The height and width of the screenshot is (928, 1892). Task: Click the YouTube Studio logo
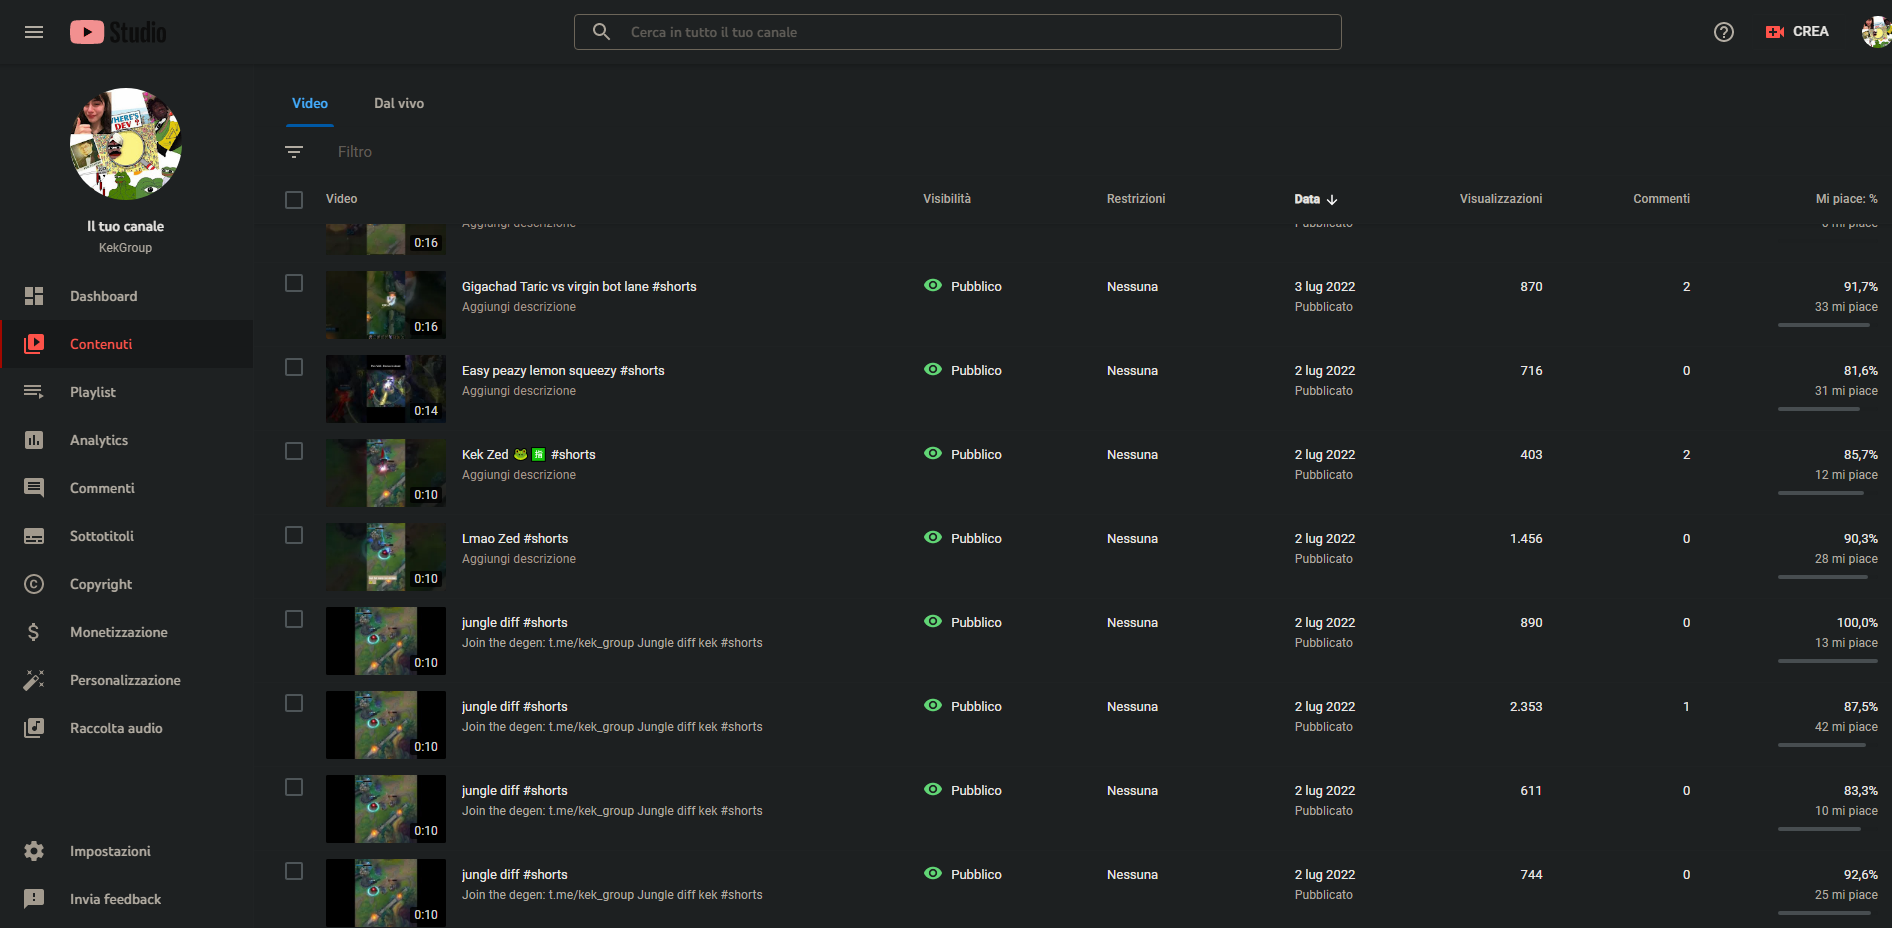point(118,32)
